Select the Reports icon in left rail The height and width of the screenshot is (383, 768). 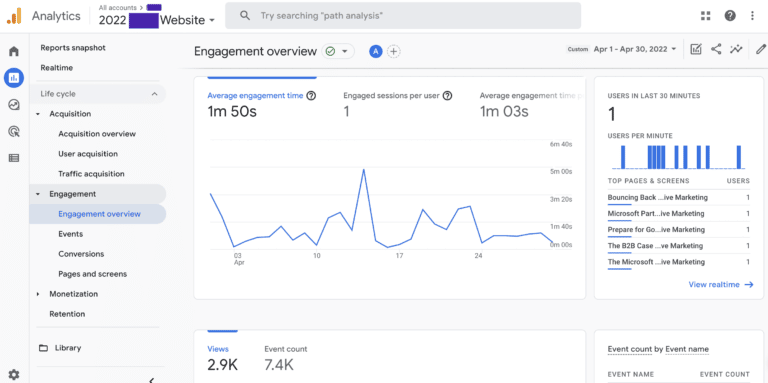pos(14,77)
